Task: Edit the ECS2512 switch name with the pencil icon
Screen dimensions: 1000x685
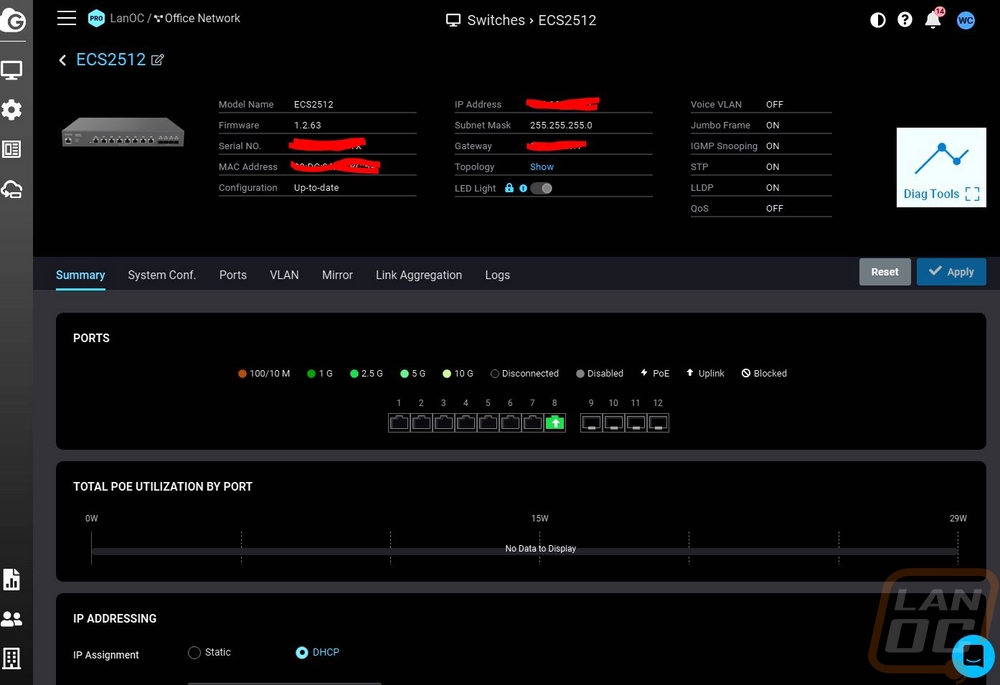Action: click(158, 60)
